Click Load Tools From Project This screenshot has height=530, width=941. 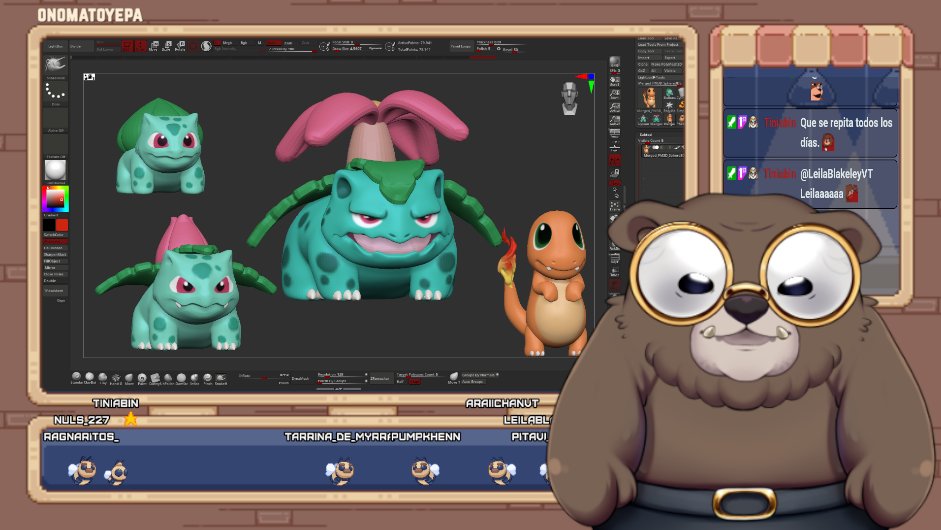658,45
